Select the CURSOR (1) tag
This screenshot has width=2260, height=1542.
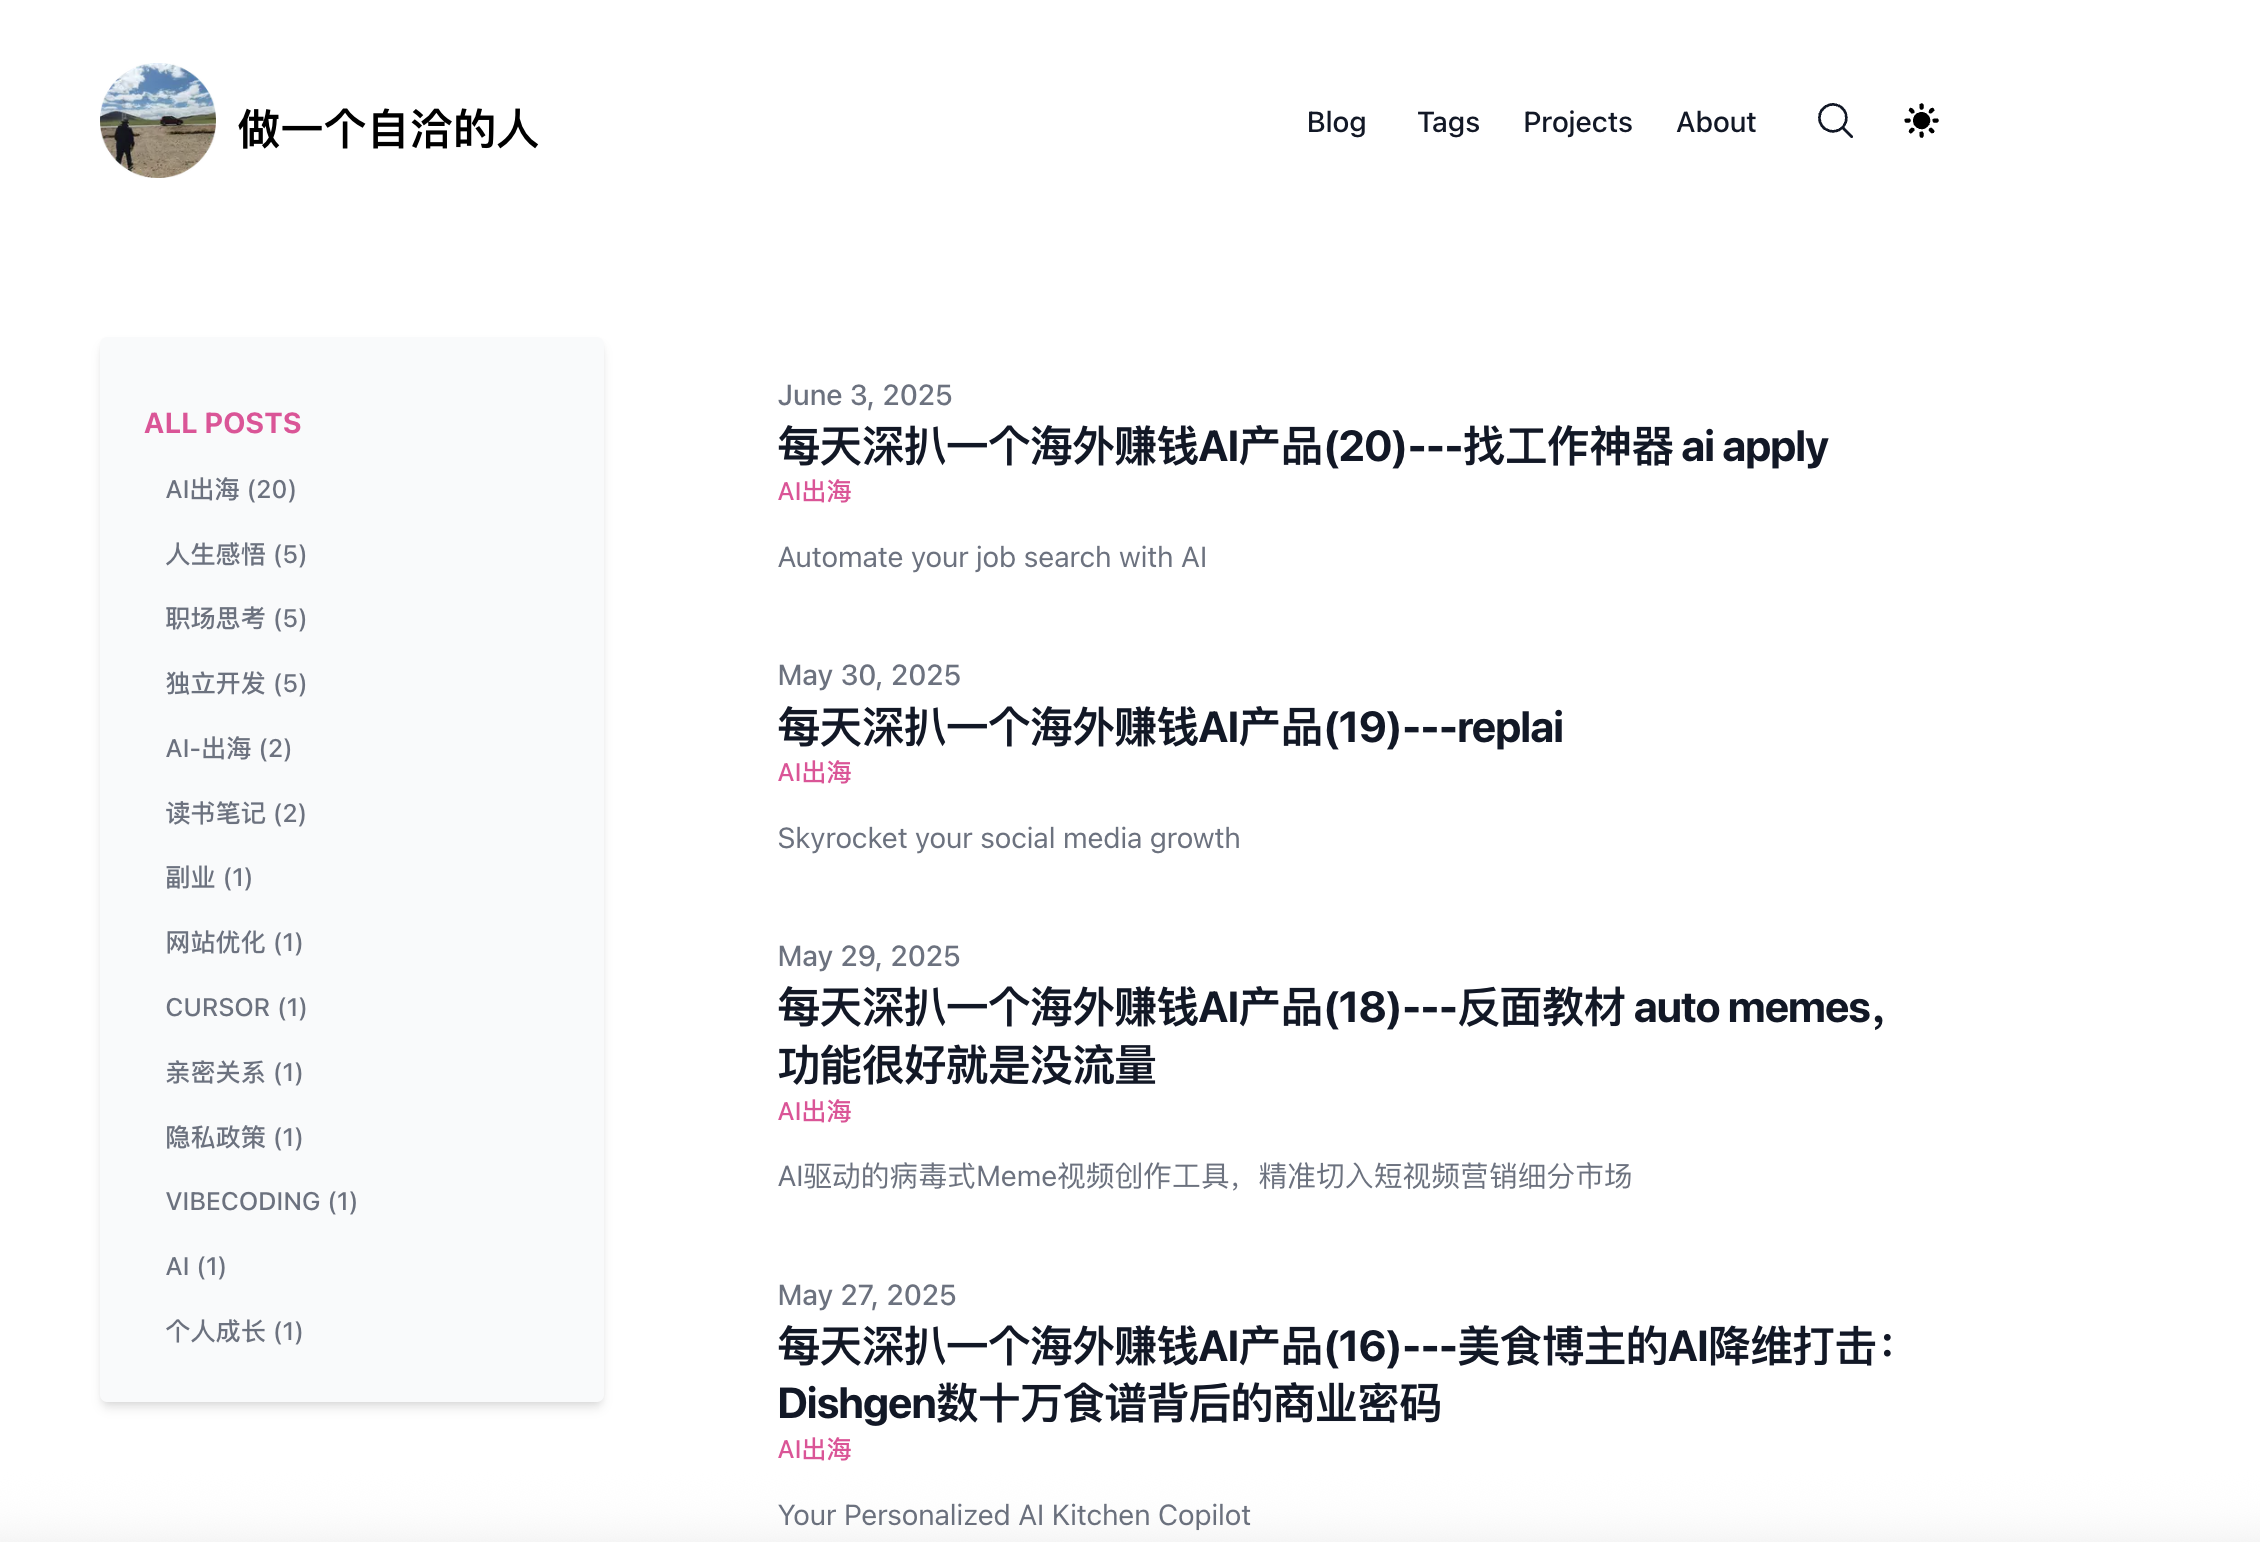pos(236,1007)
